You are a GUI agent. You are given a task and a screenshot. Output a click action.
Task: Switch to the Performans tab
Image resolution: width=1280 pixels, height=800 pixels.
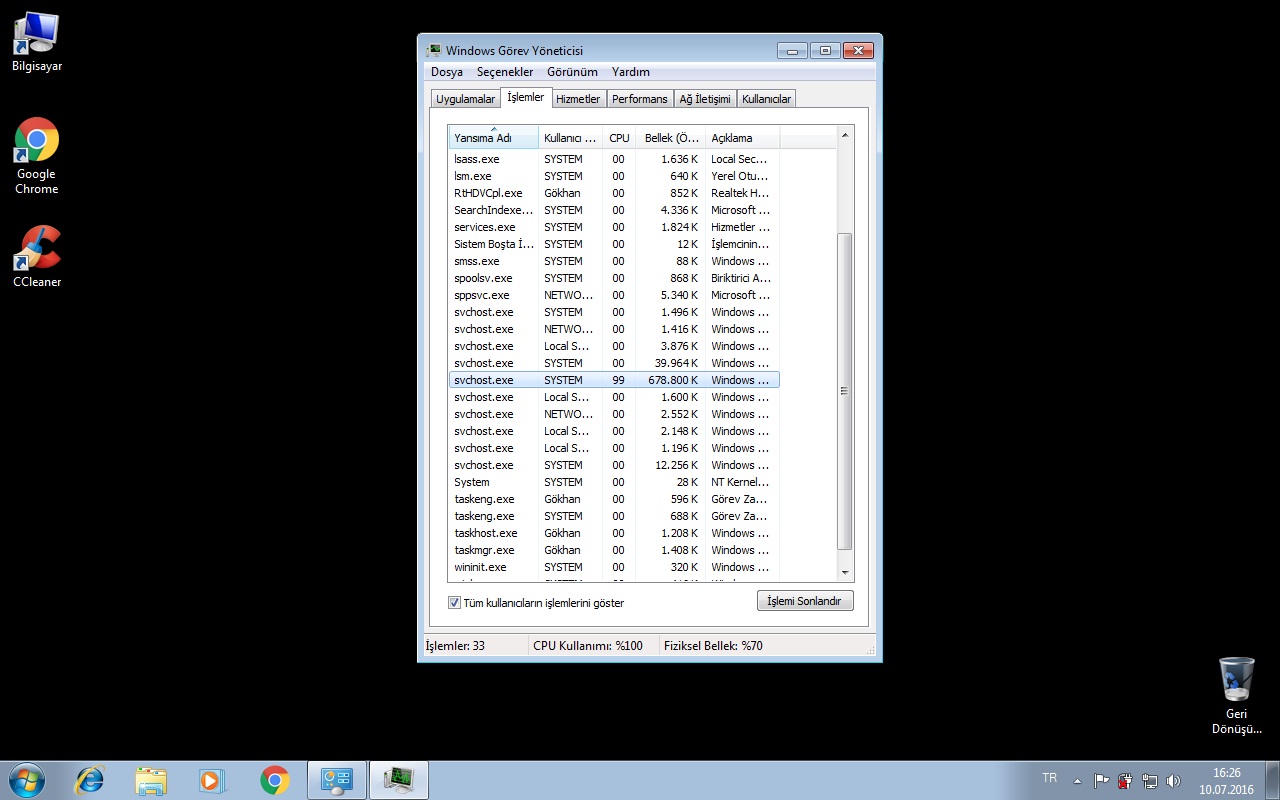coord(640,99)
